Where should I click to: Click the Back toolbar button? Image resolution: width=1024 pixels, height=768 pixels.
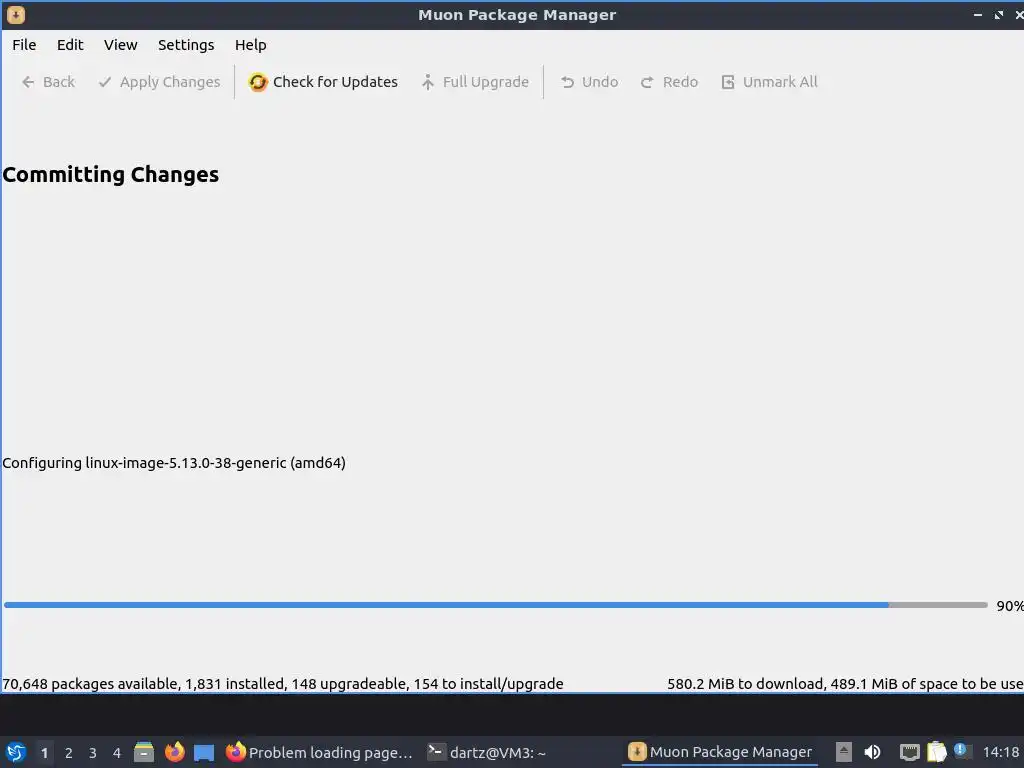pyautogui.click(x=48, y=82)
